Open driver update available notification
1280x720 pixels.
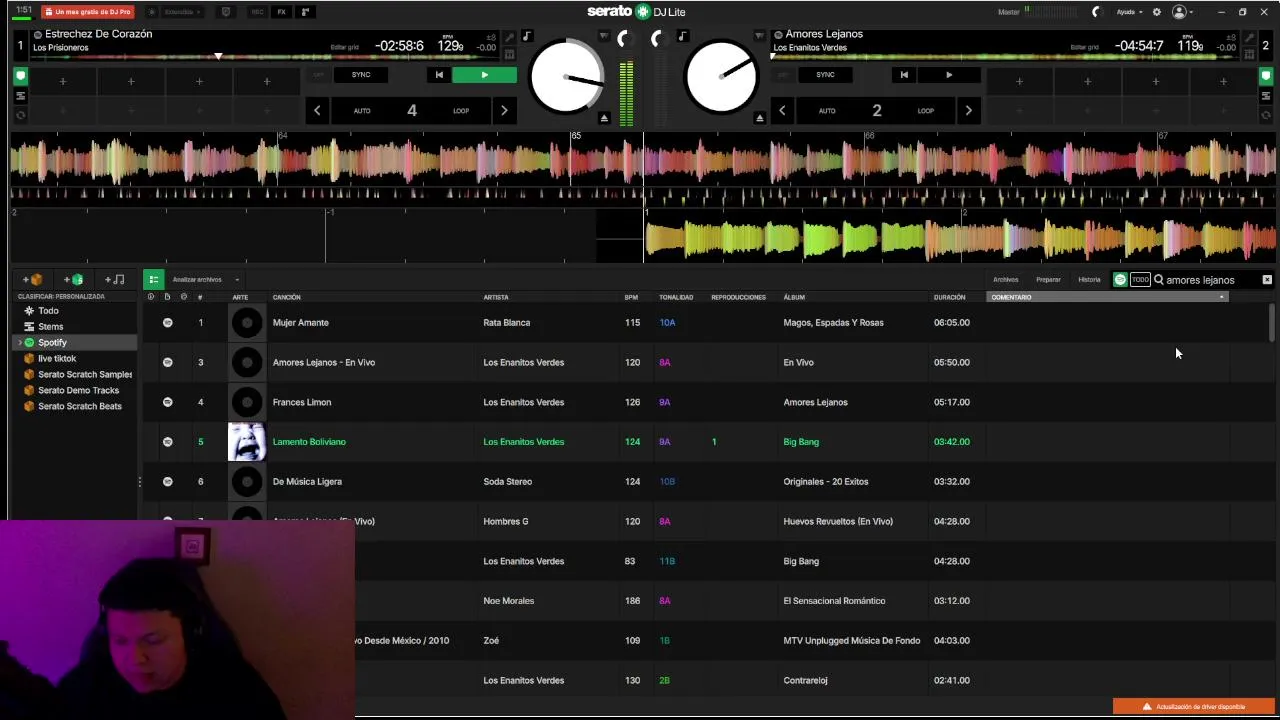tap(1195, 707)
